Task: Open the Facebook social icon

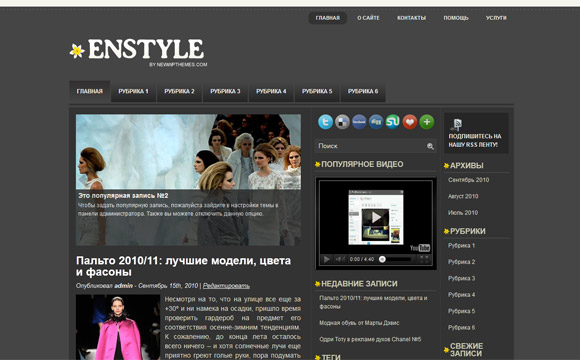Action: (359, 122)
